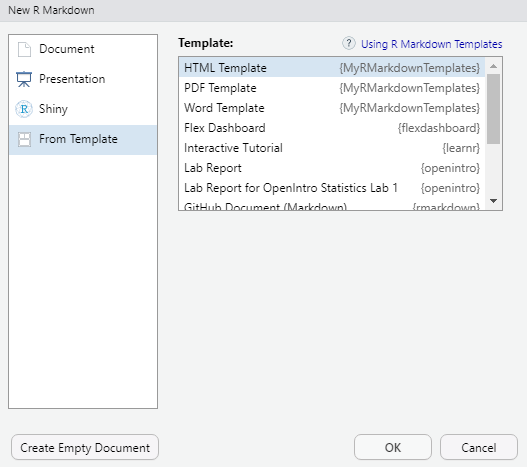Open Using R Markdown Templates link
This screenshot has height=467, width=527.
tap(432, 44)
